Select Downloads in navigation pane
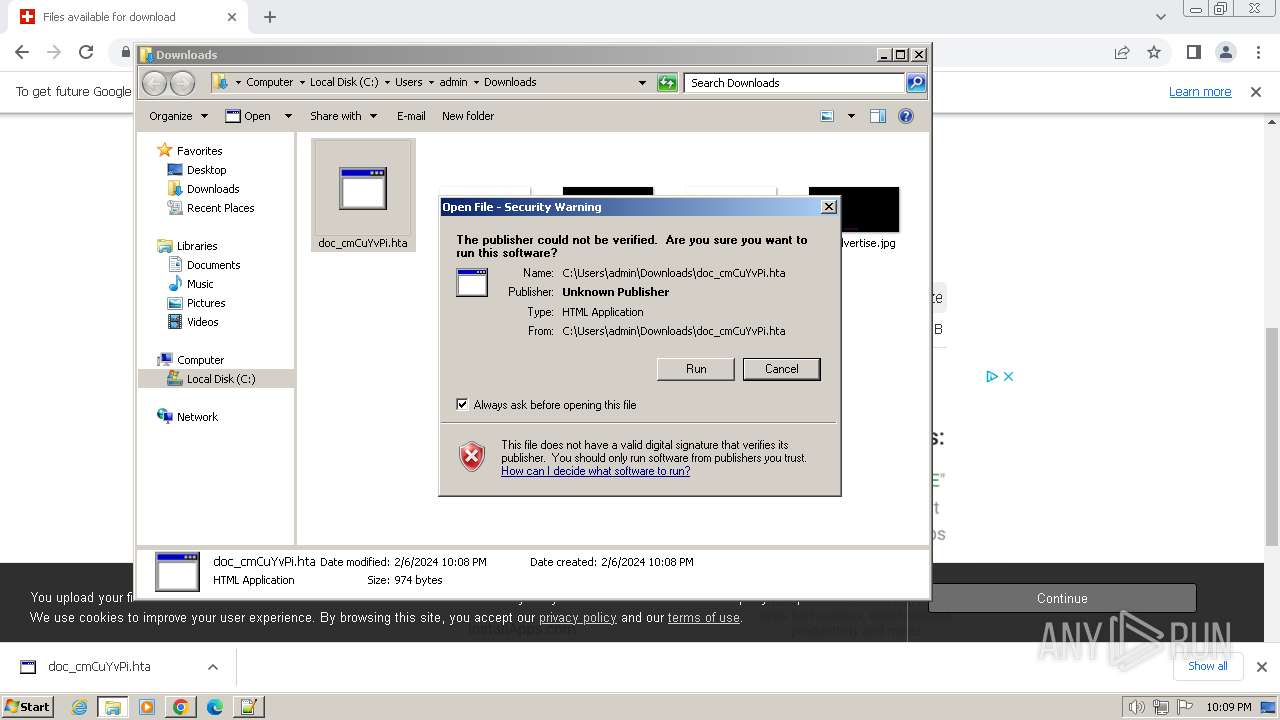Screen dimensions: 1280x720 tap(212, 189)
